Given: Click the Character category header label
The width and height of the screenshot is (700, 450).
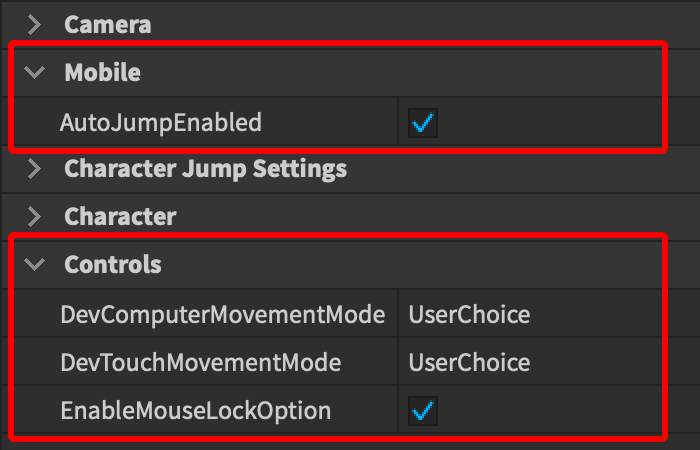Looking at the screenshot, I should click(120, 216).
